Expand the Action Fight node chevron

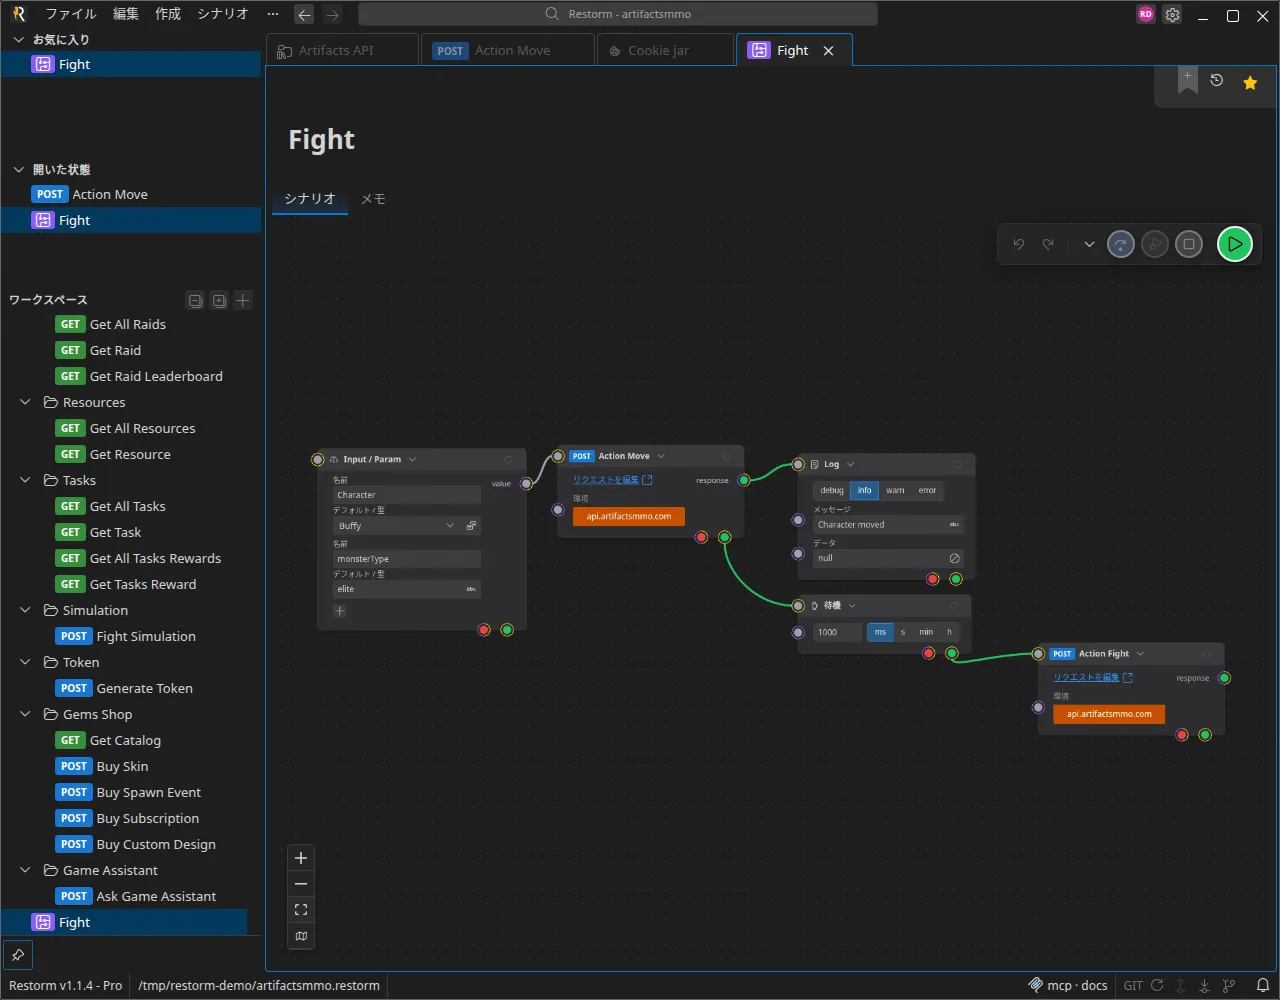tap(1140, 654)
